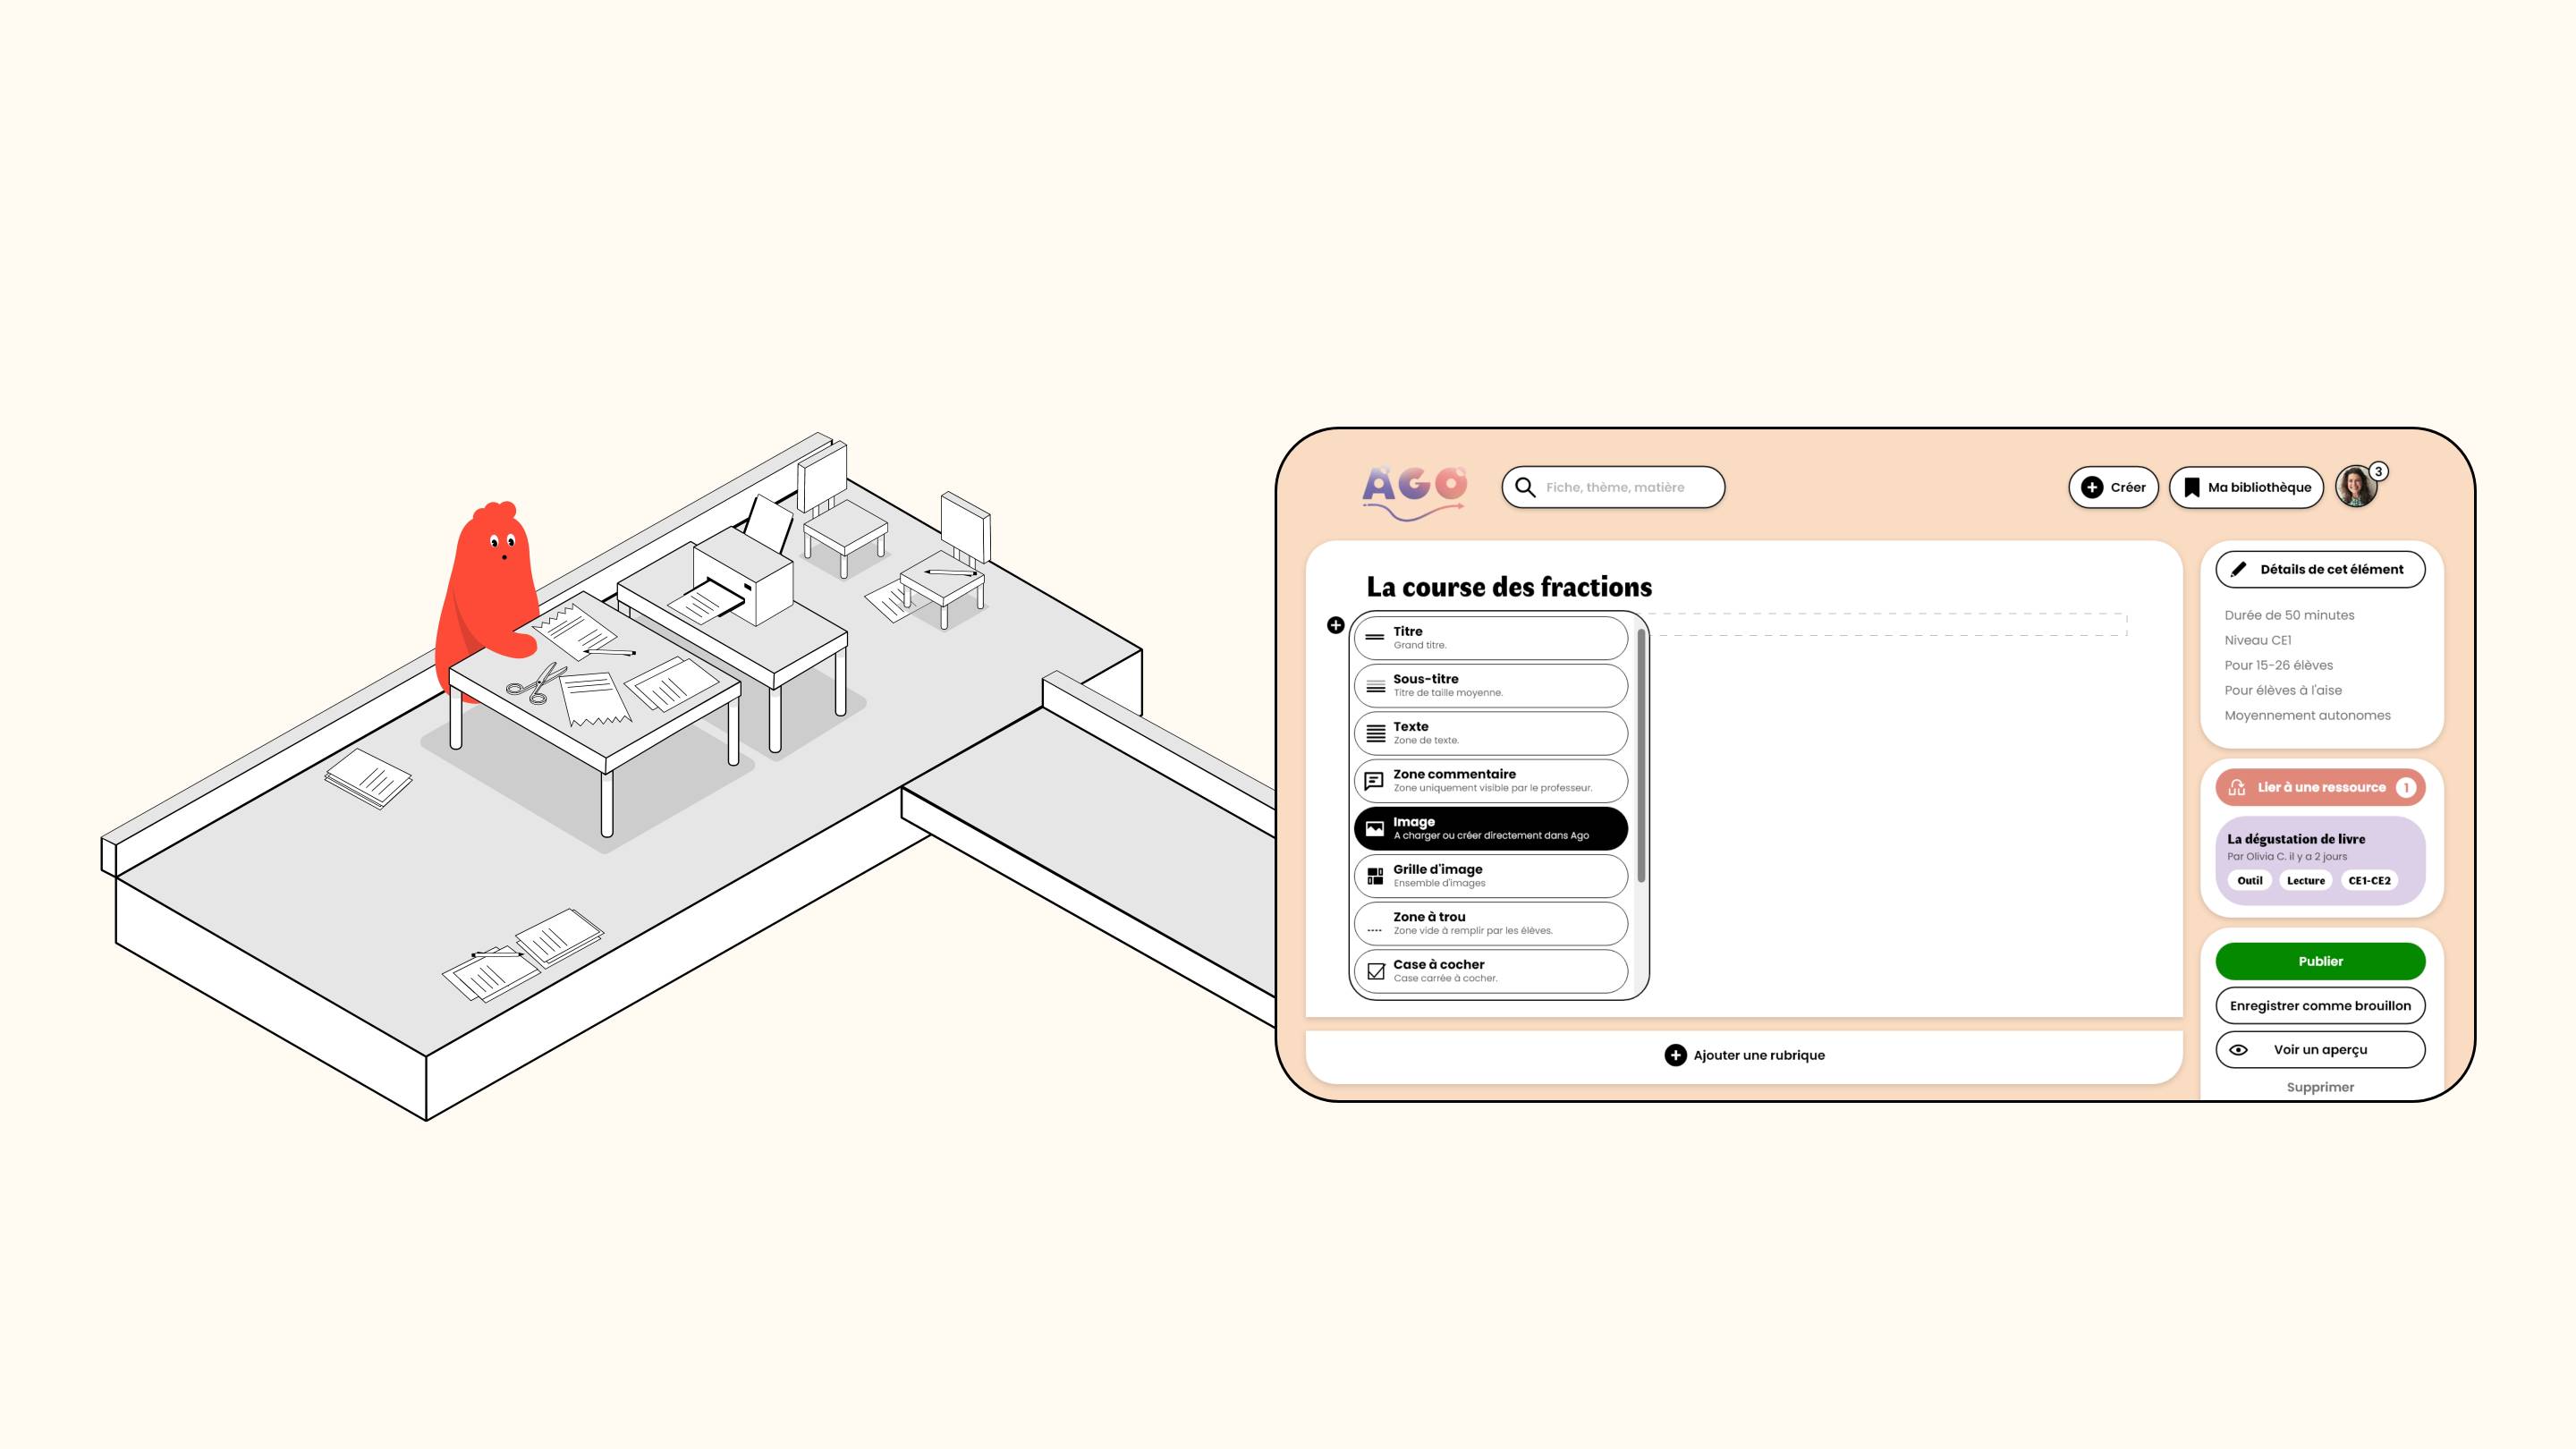Click the bookmark icon in Ma bibliothèque
The image size is (2576, 1449).
pos(2191,487)
